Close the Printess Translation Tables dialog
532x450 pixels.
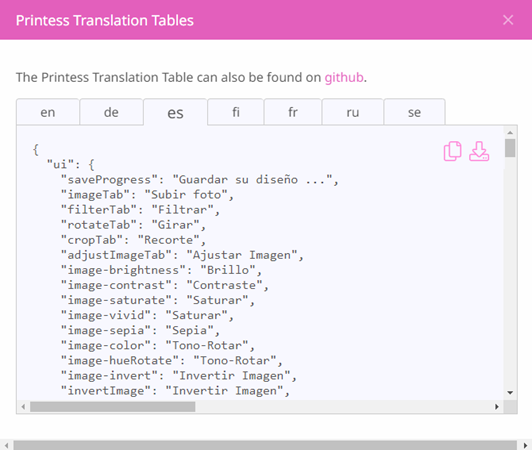(x=508, y=20)
